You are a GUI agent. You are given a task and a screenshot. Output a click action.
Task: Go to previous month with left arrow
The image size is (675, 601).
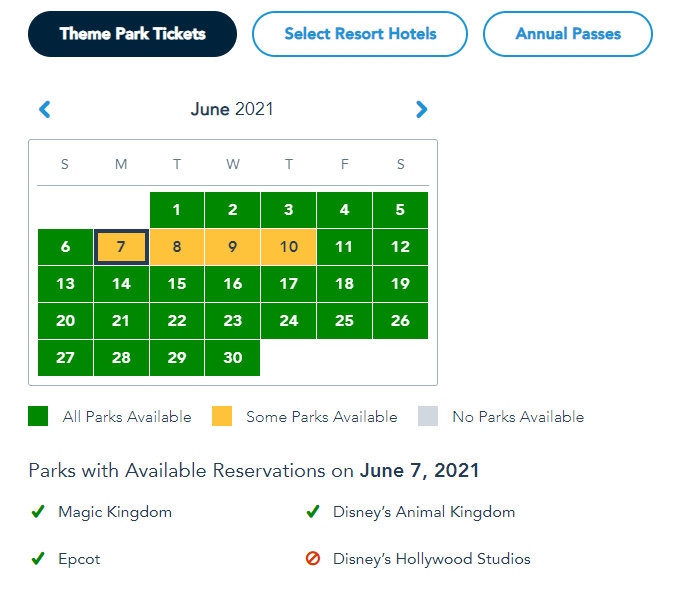[x=44, y=110]
